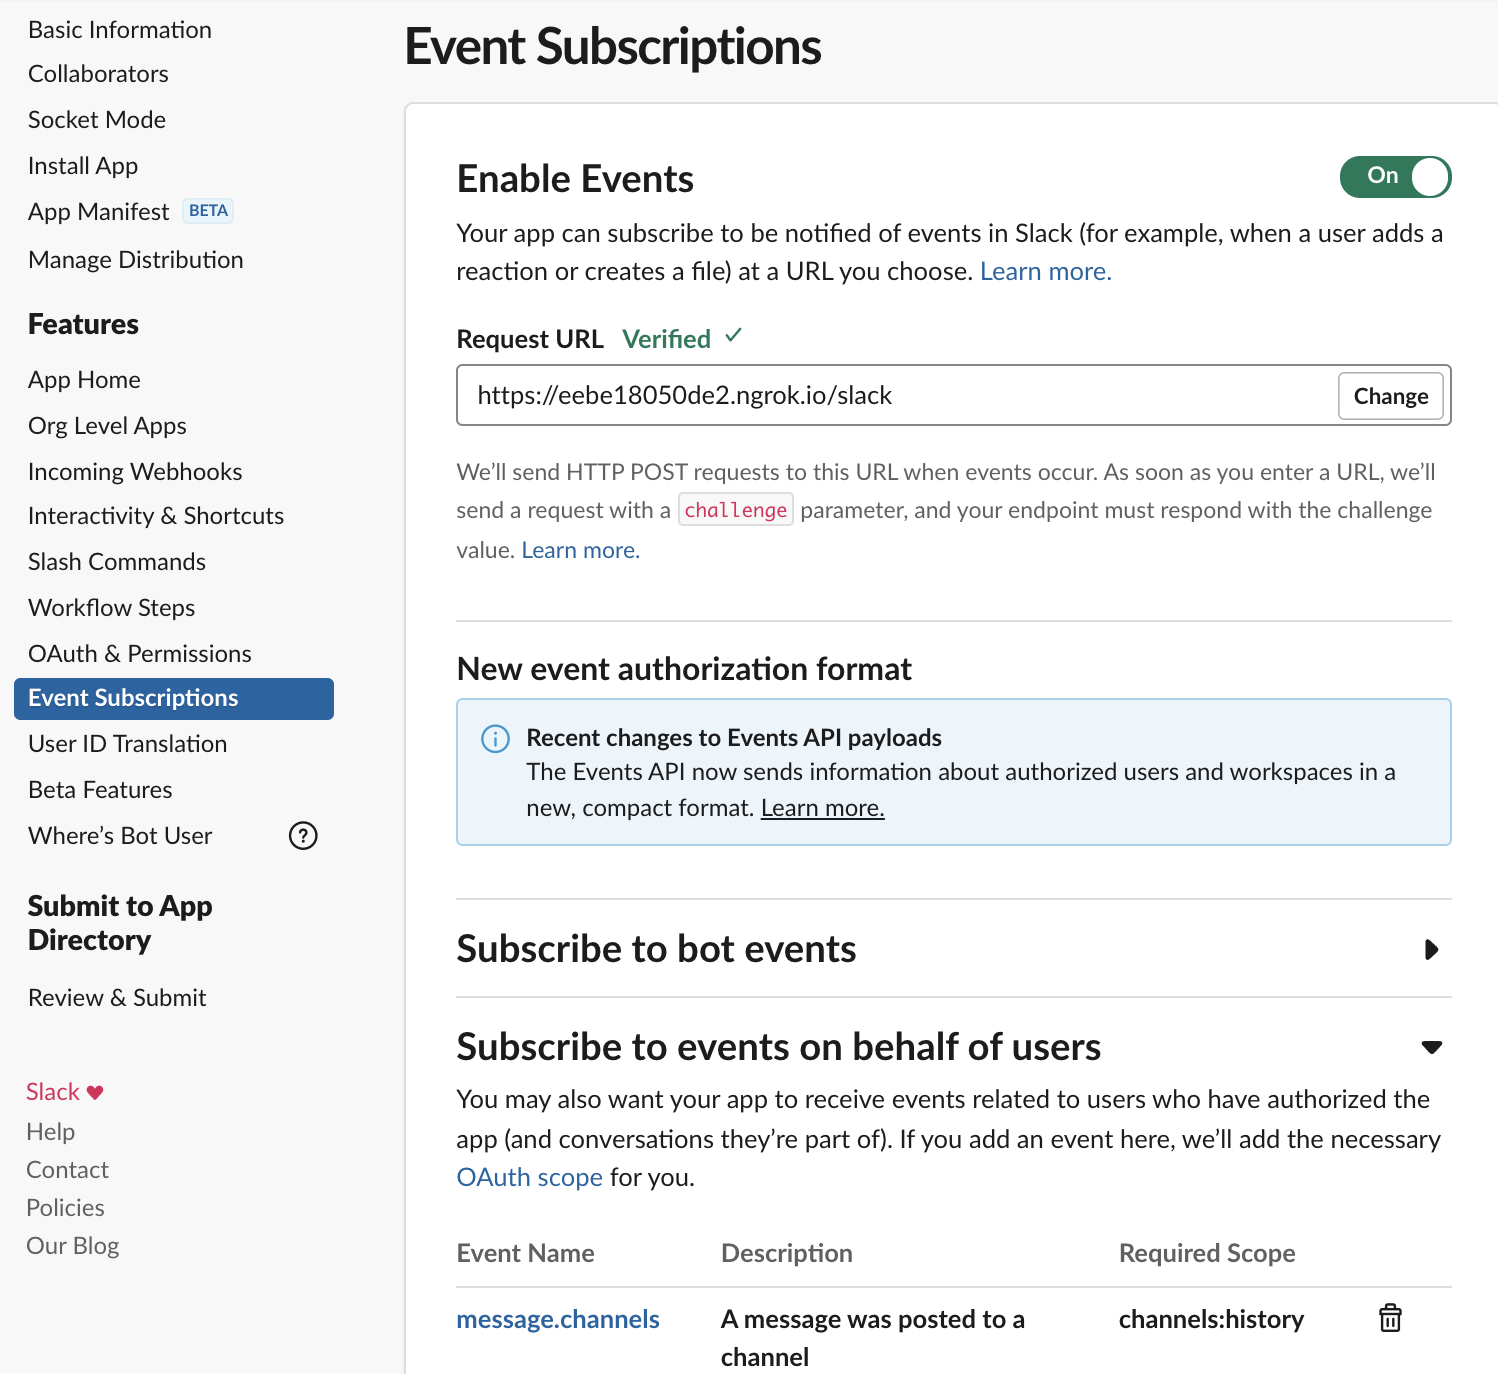Click the Description column header
Viewport: 1498px width, 1374px height.
[x=787, y=1254]
